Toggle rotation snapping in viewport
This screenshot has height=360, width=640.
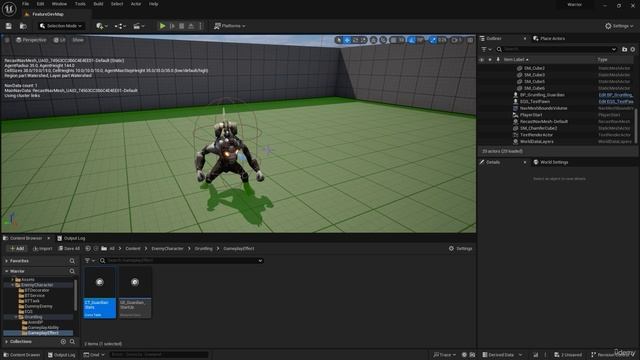tap(411, 40)
